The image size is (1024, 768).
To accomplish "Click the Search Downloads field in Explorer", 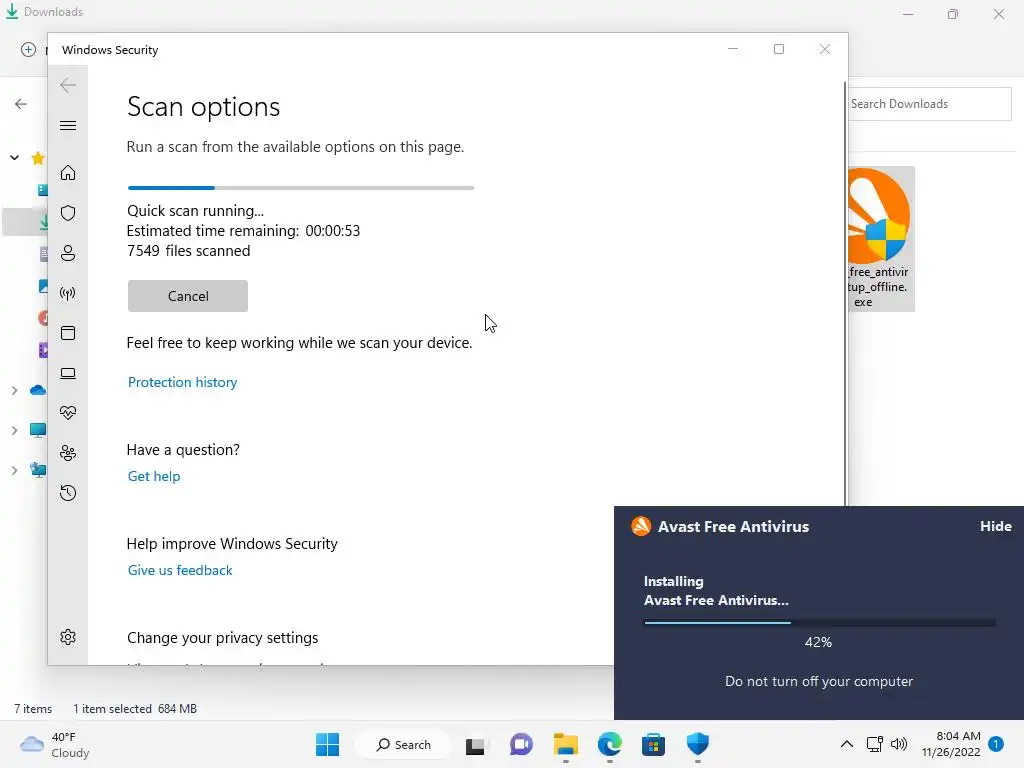I will (x=929, y=104).
